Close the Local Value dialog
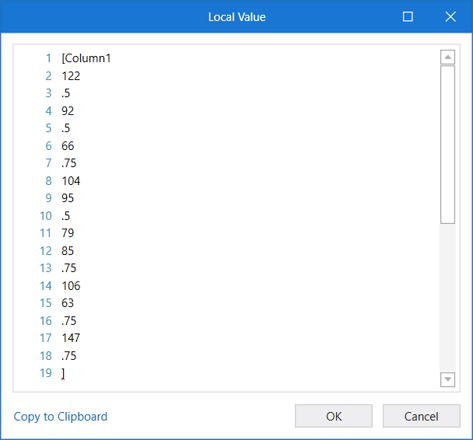The height and width of the screenshot is (440, 473). coord(450,17)
